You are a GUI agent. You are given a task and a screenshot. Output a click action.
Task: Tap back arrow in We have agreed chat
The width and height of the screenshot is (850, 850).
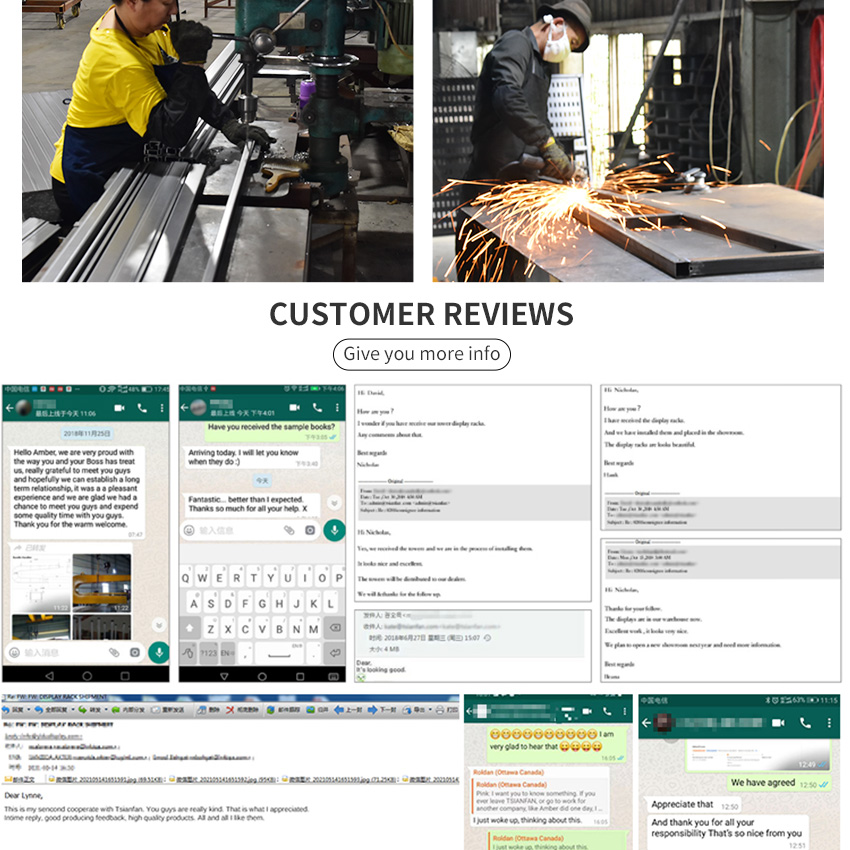(646, 723)
